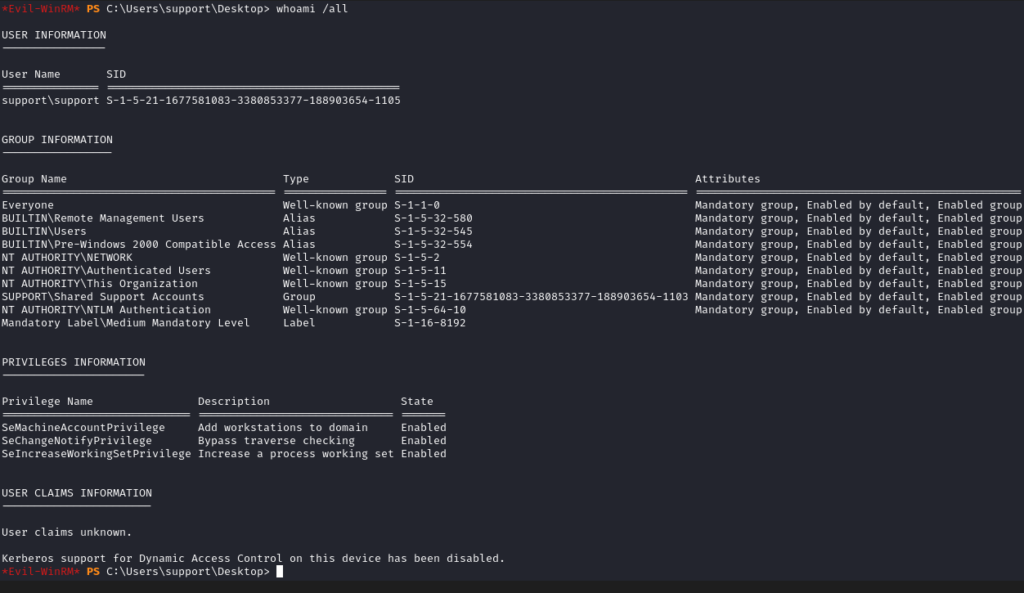Select the 'SUPPORT\Shared Support Accounts' group row

pos(103,297)
